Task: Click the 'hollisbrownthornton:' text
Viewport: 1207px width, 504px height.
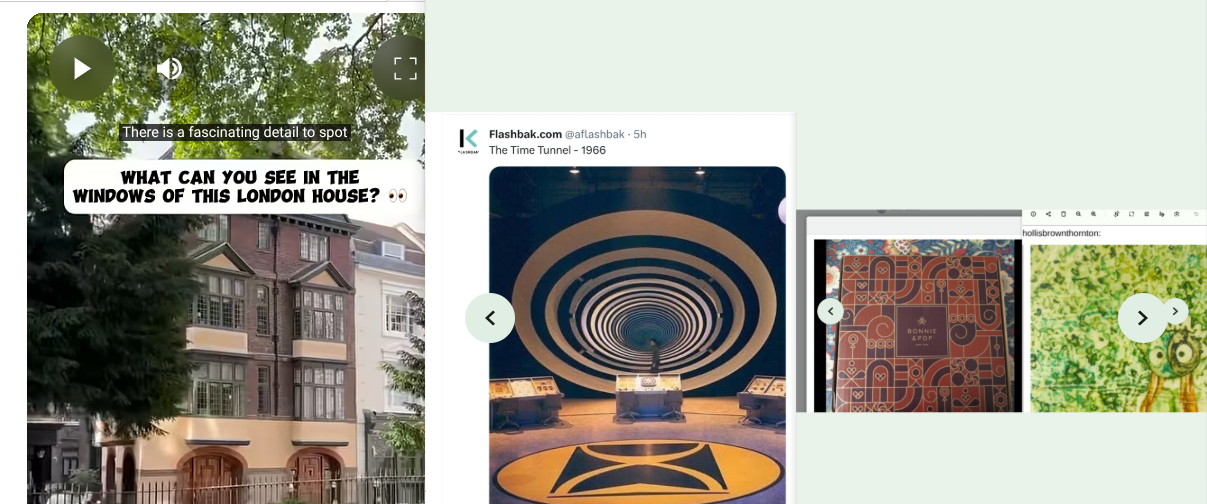Action: click(1062, 233)
